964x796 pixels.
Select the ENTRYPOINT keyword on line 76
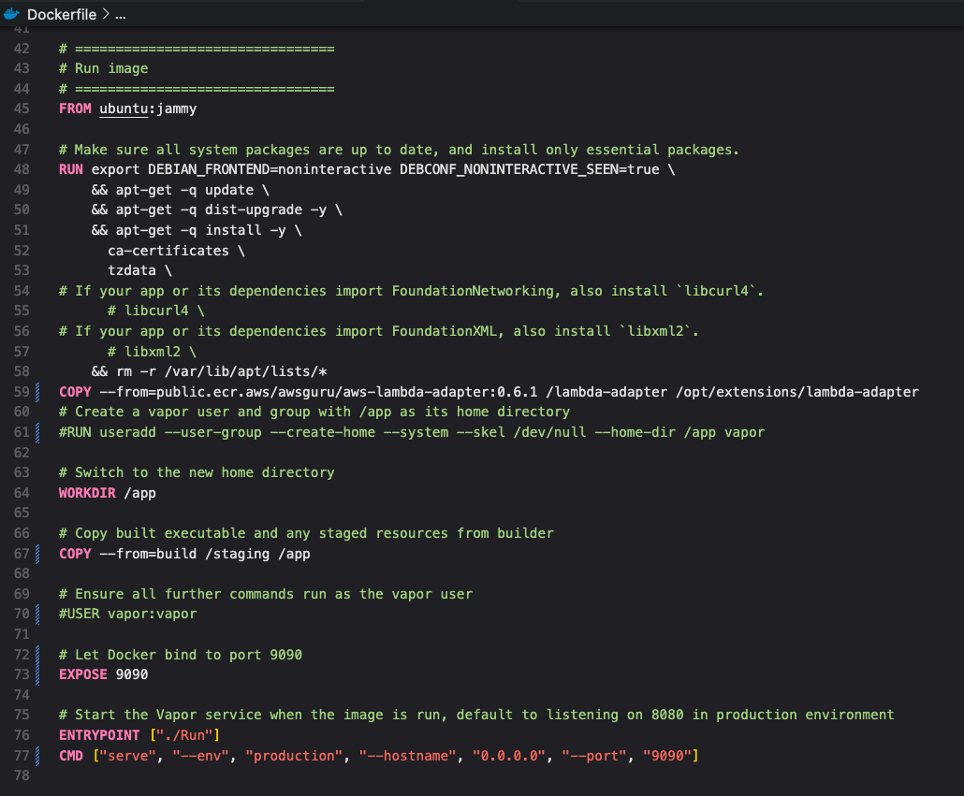(97, 735)
